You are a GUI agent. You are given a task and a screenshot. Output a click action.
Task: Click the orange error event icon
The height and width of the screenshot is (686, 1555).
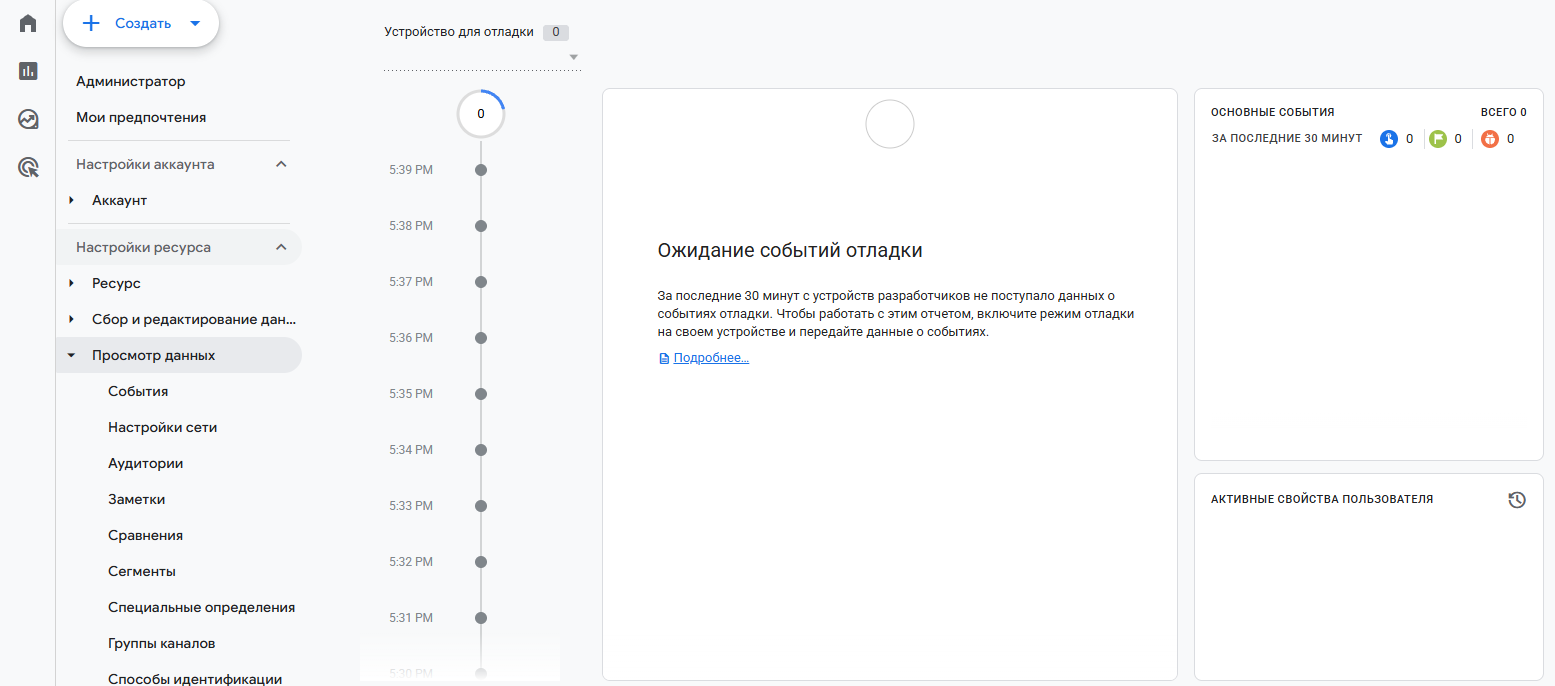pos(1490,139)
